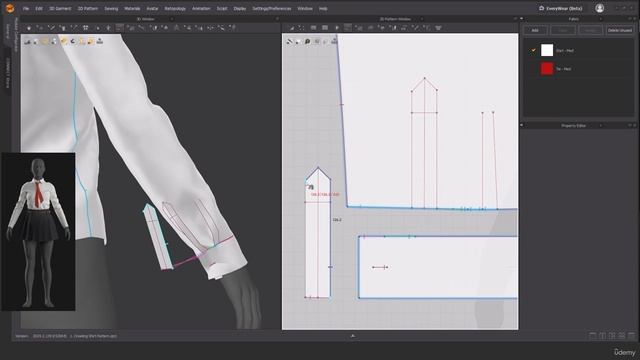Screen dimensions: 640x360
Task: Click the dark crescent display icon in 3D viewport
Action: [73, 41]
